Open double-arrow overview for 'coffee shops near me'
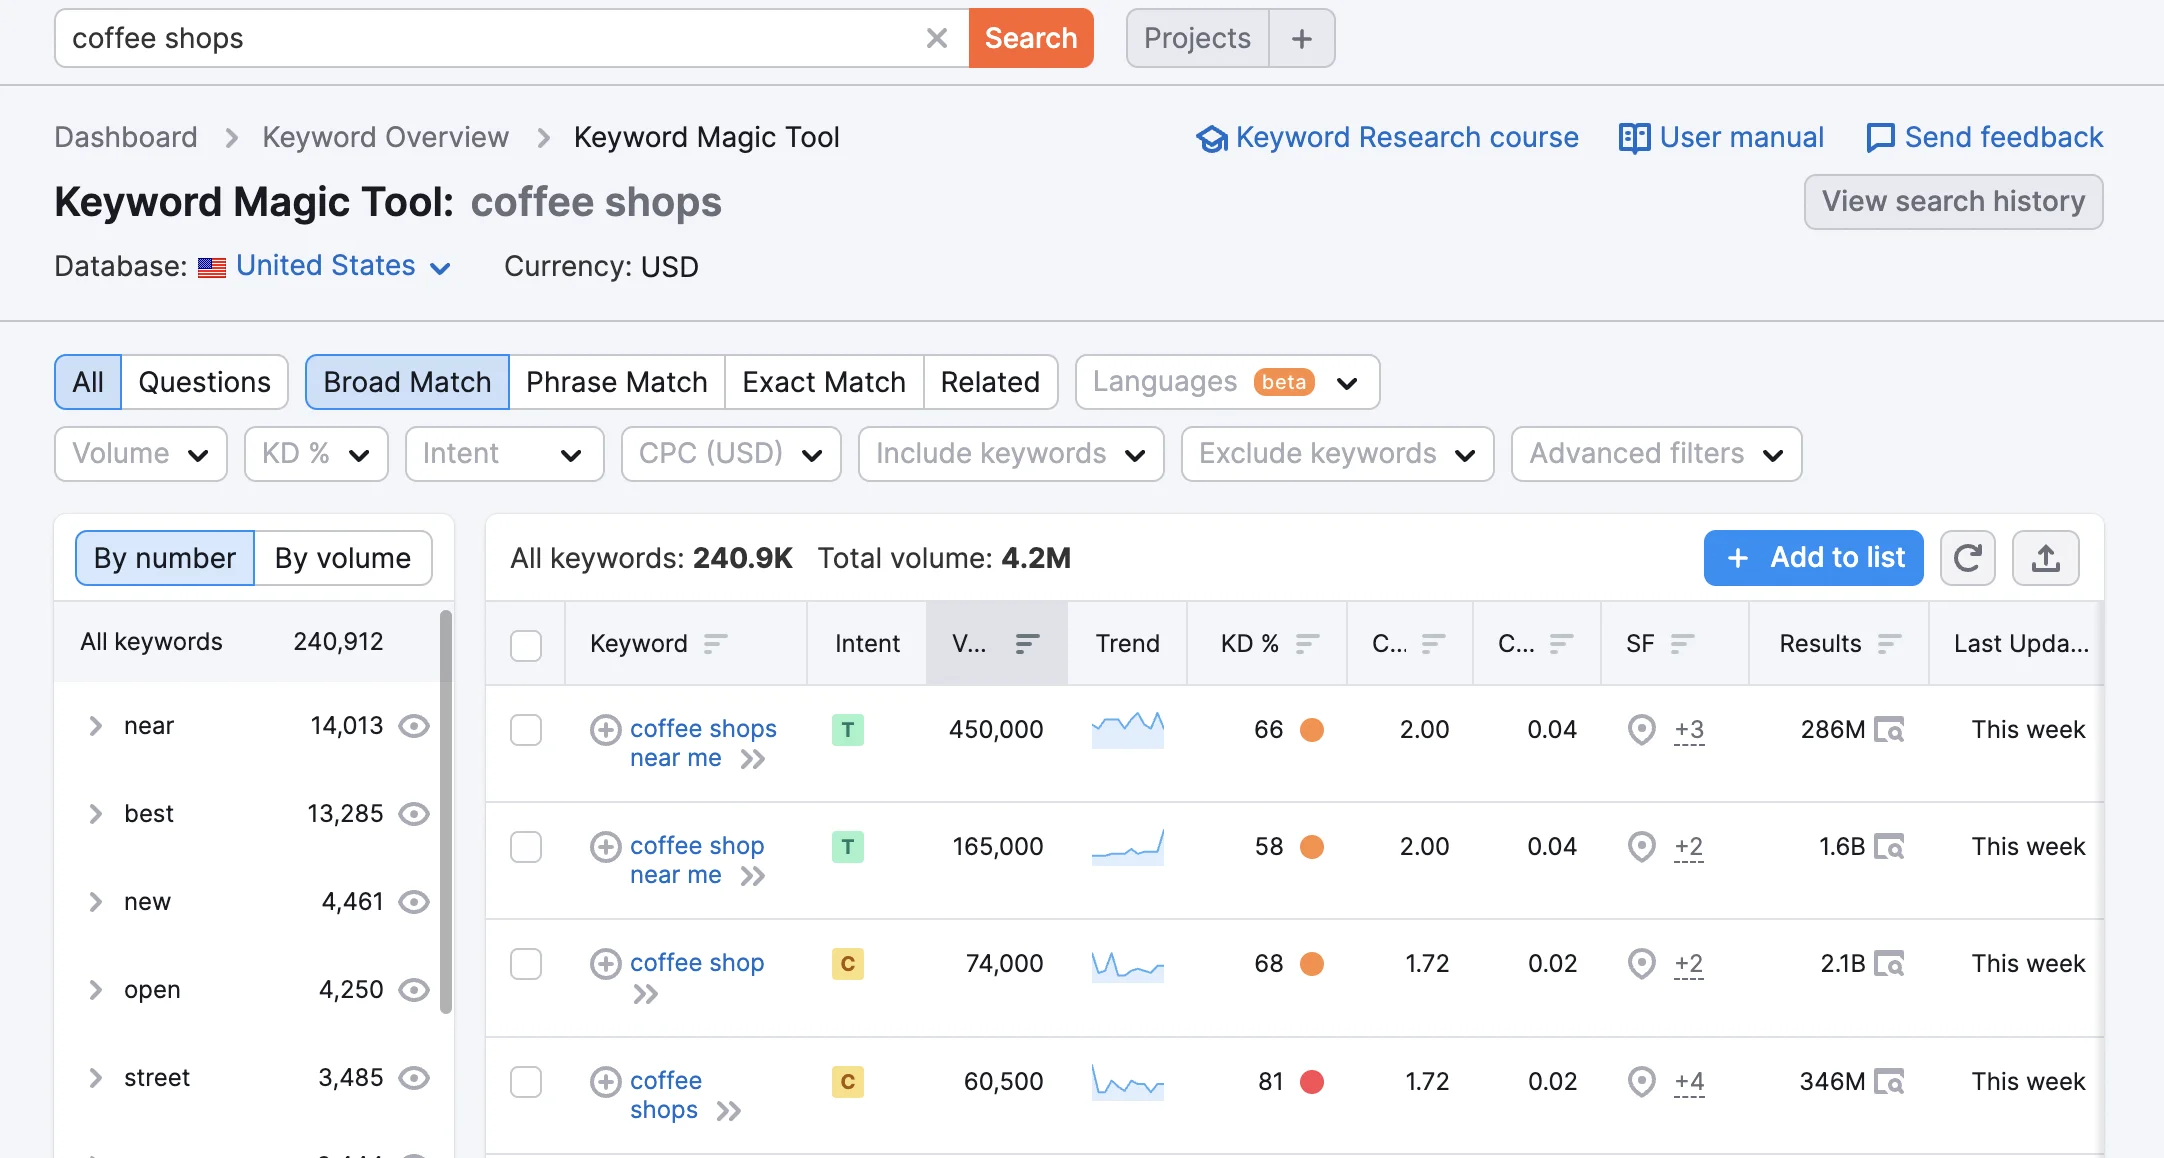2164x1158 pixels. 752,760
